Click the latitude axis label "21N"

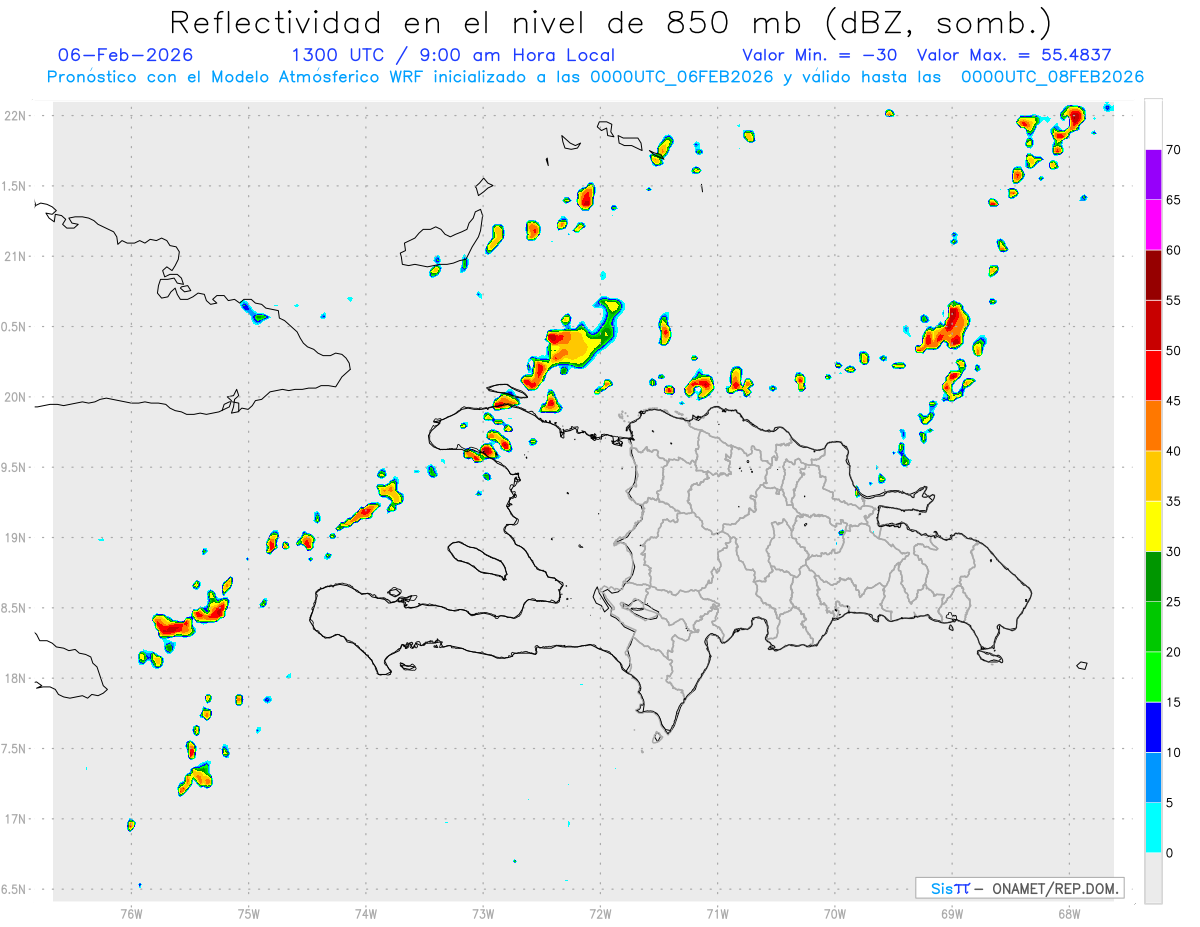[x=16, y=256]
